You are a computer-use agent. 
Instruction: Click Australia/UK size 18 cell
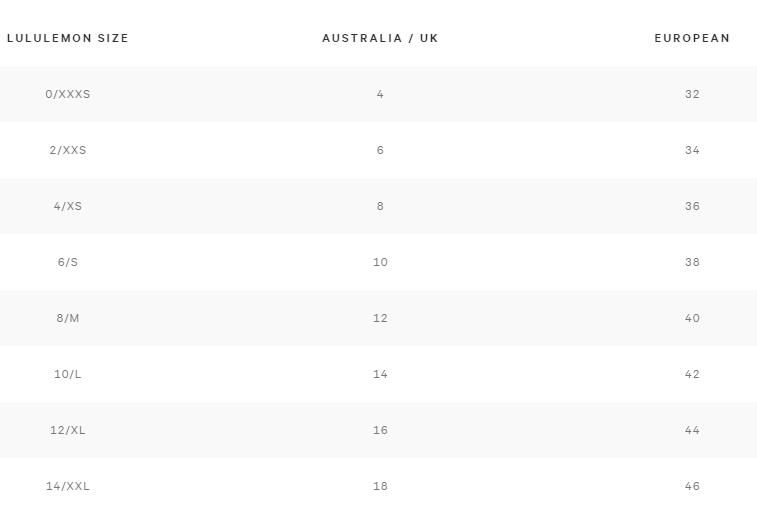coord(380,486)
